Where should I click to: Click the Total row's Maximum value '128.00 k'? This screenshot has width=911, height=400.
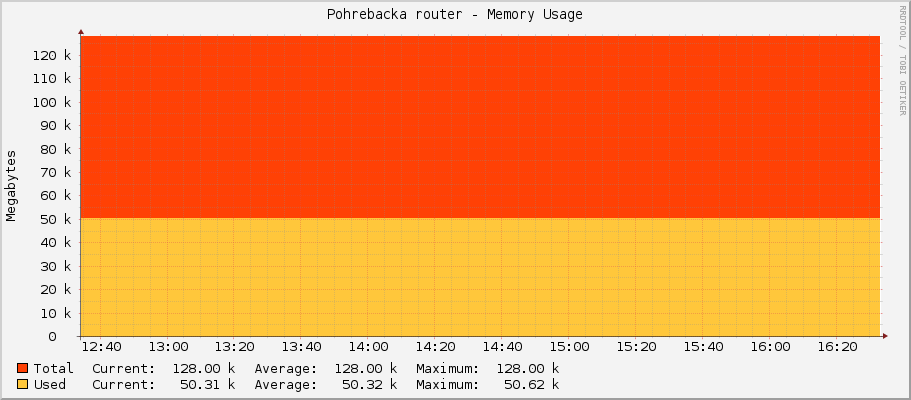click(528, 368)
